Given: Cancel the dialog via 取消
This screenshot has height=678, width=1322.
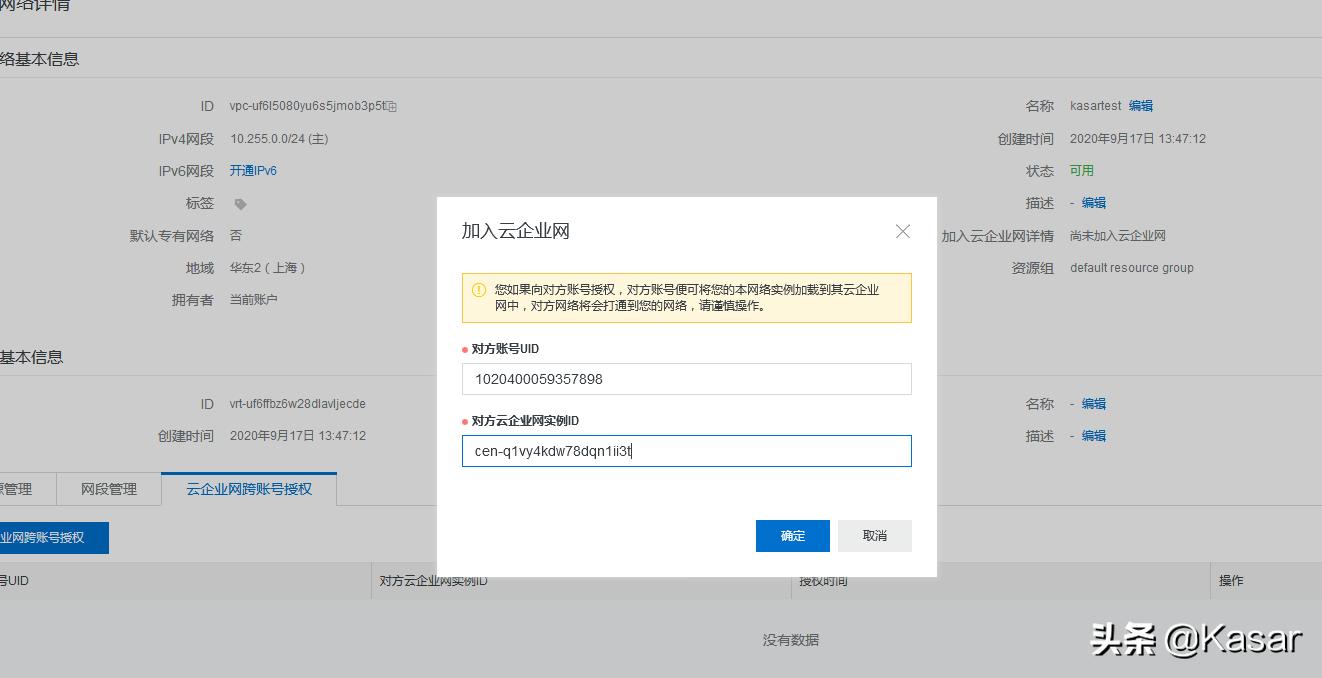Looking at the screenshot, I should (x=874, y=535).
